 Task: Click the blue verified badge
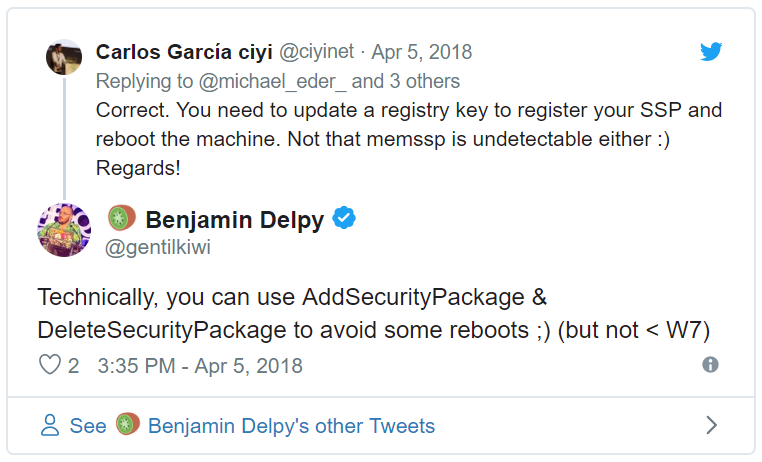click(x=344, y=218)
